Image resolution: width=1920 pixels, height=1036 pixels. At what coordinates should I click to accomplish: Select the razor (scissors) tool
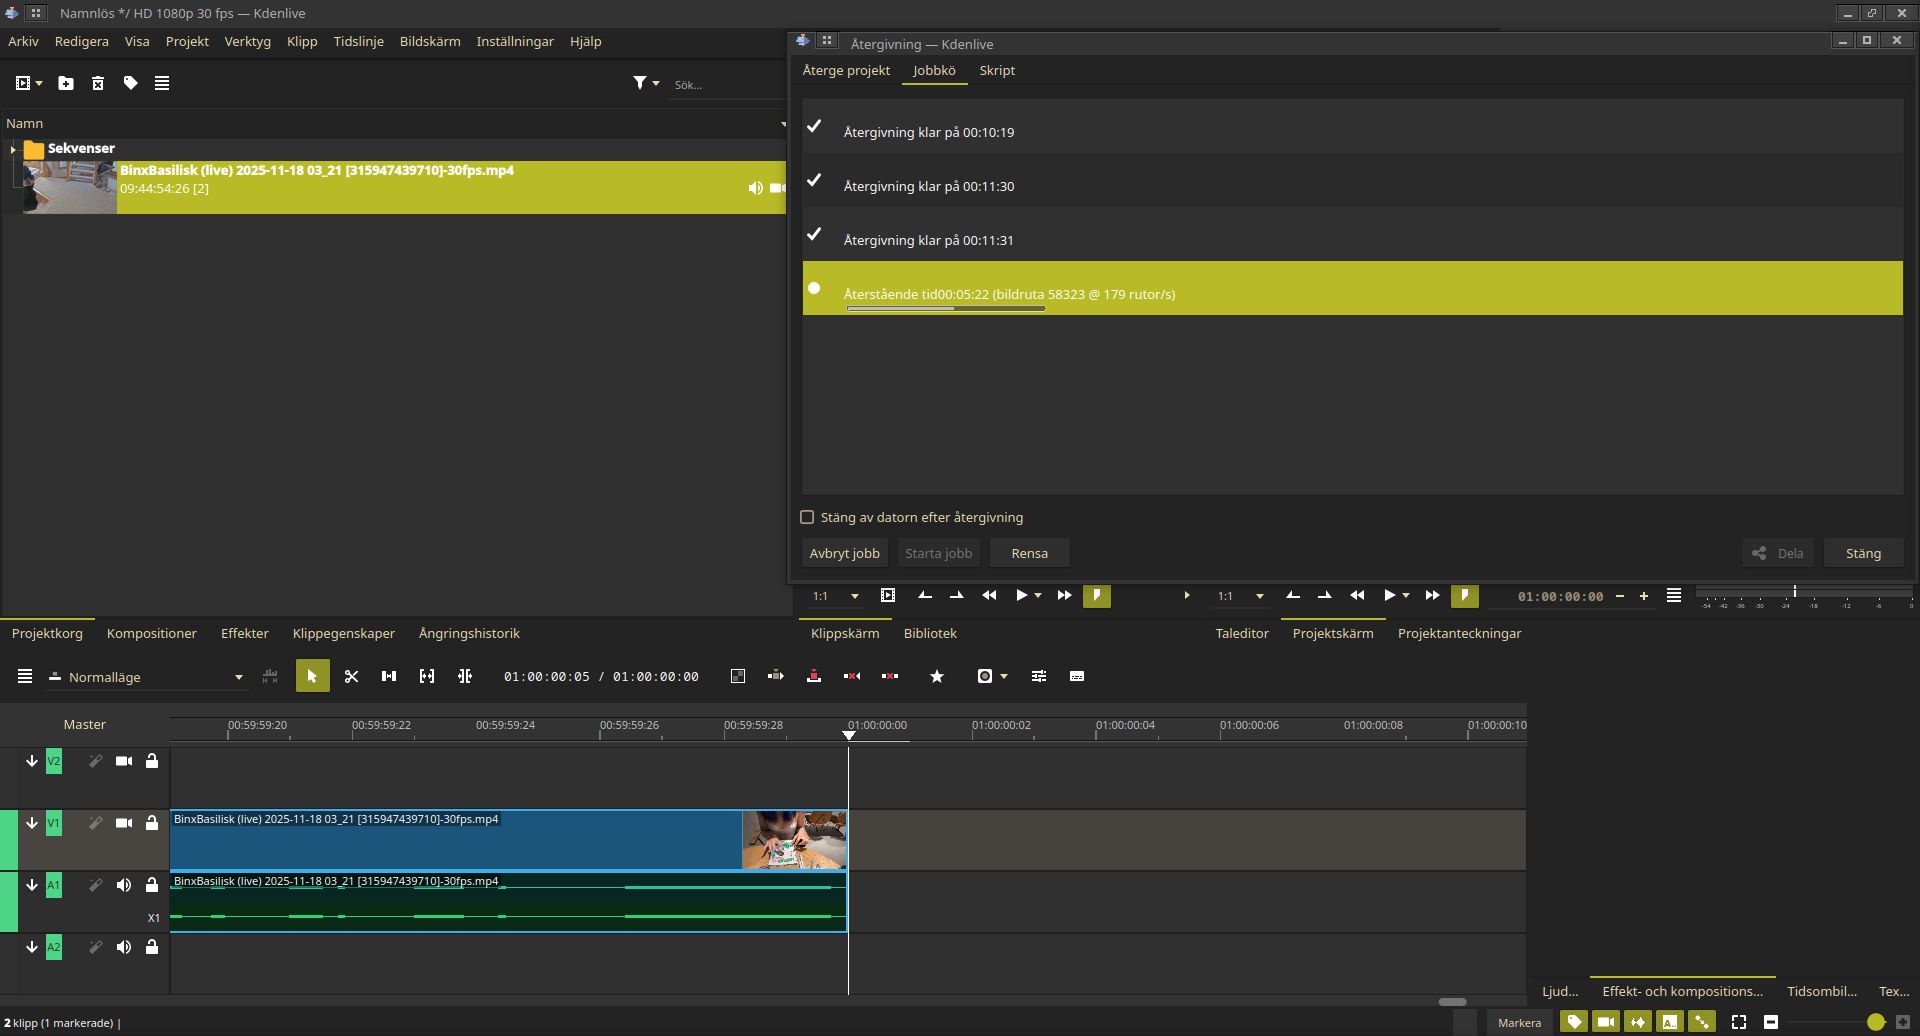pos(351,677)
